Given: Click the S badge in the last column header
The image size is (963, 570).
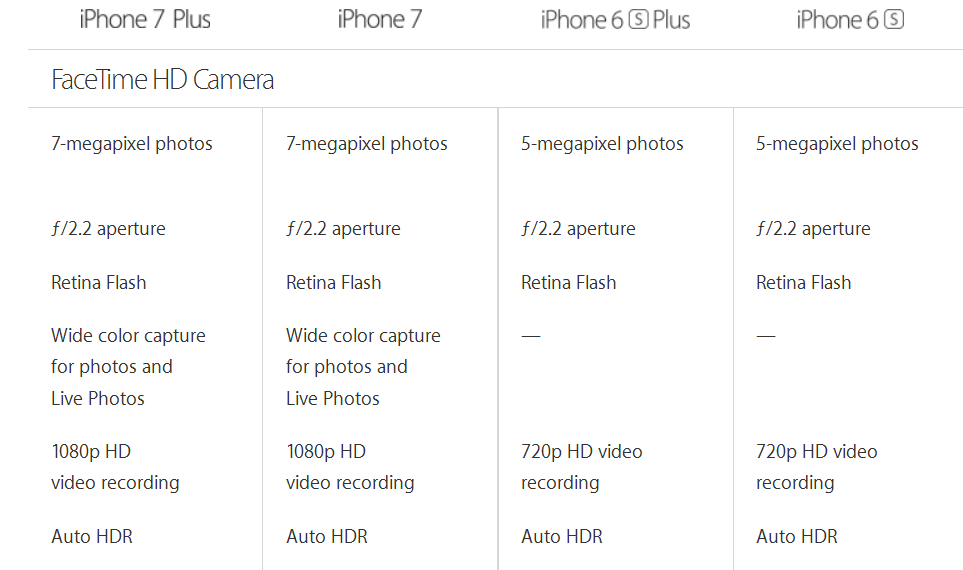Looking at the screenshot, I should coord(894,20).
